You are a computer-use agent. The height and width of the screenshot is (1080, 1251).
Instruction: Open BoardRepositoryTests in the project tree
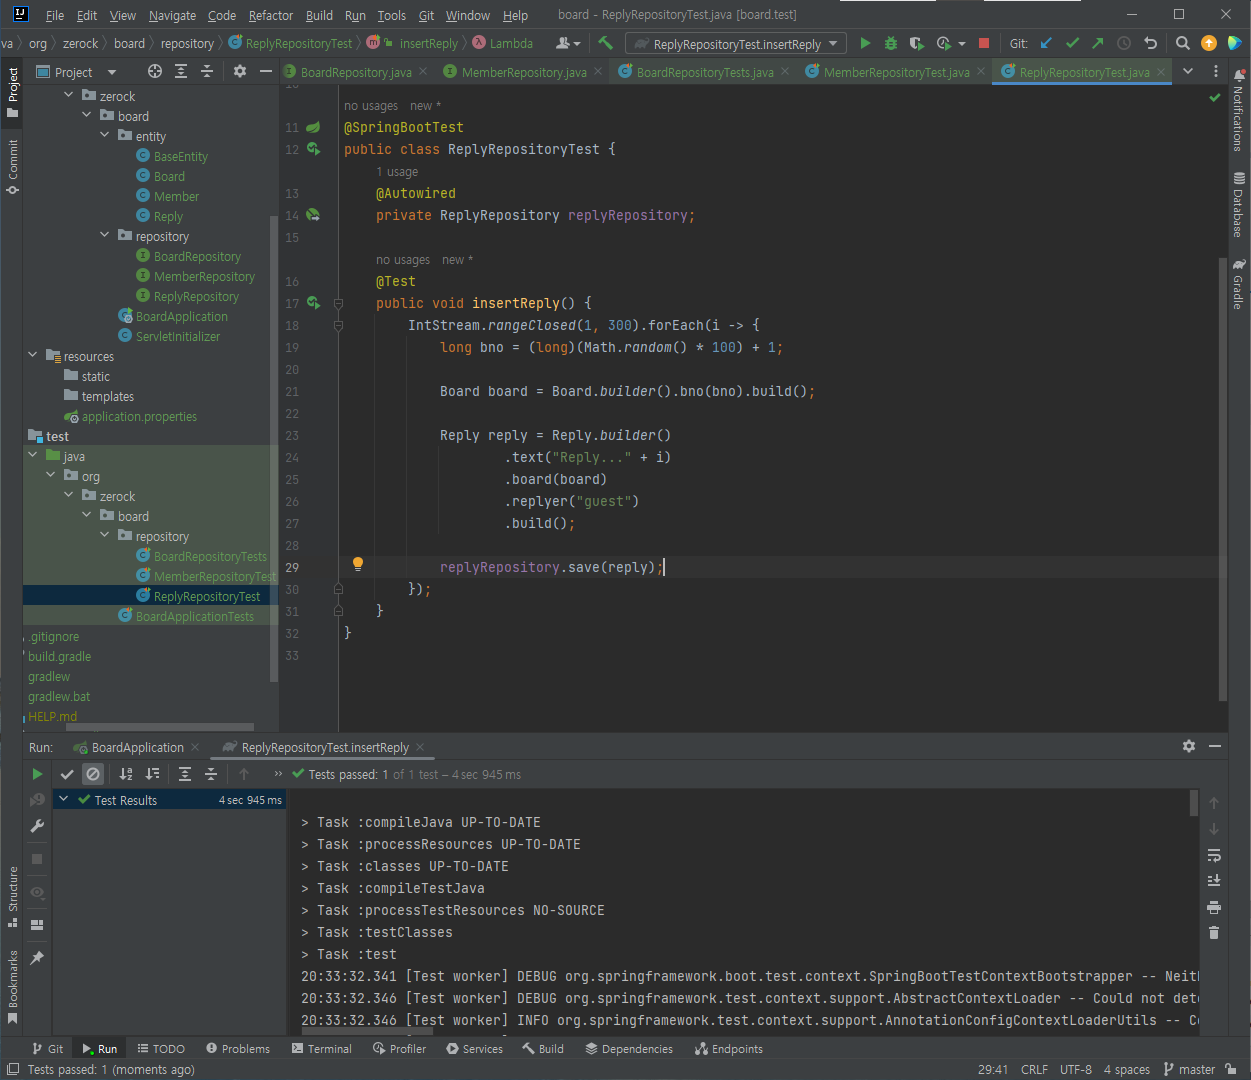pyautogui.click(x=210, y=556)
